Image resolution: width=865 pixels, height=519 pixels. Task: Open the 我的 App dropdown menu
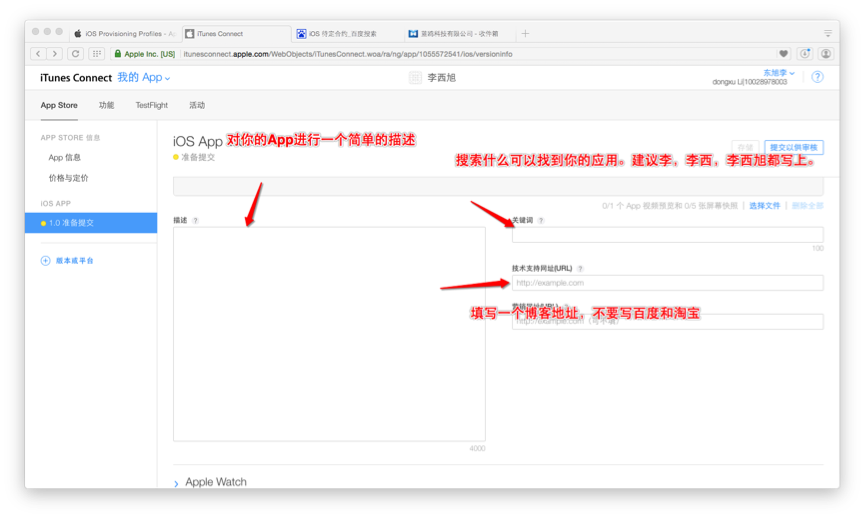143,78
